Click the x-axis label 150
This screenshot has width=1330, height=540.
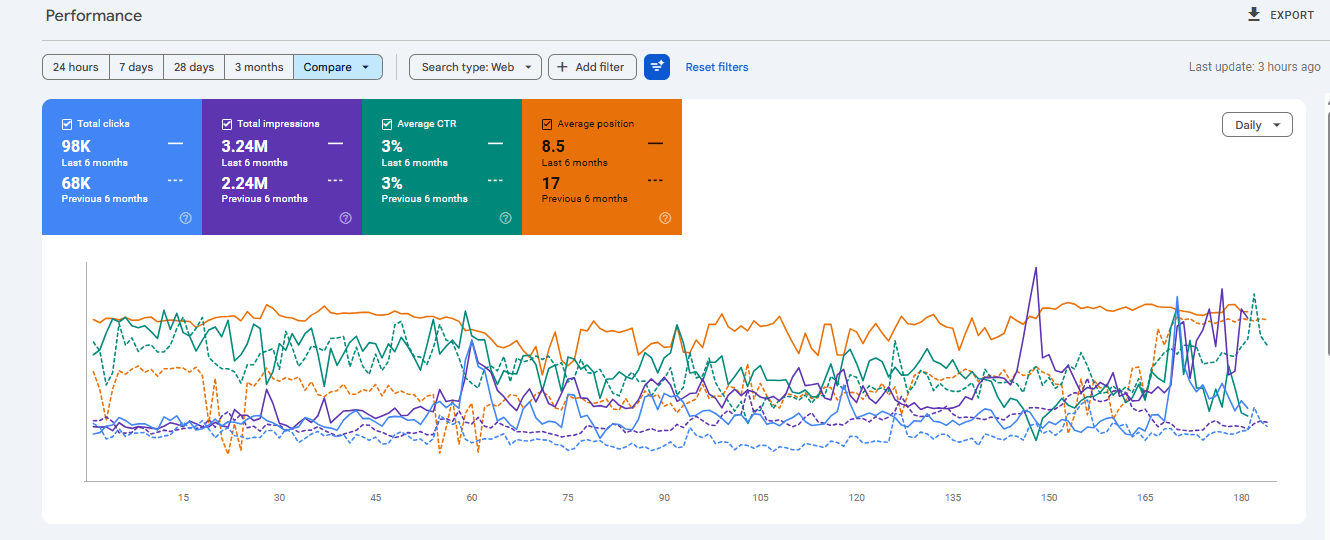coord(1049,497)
